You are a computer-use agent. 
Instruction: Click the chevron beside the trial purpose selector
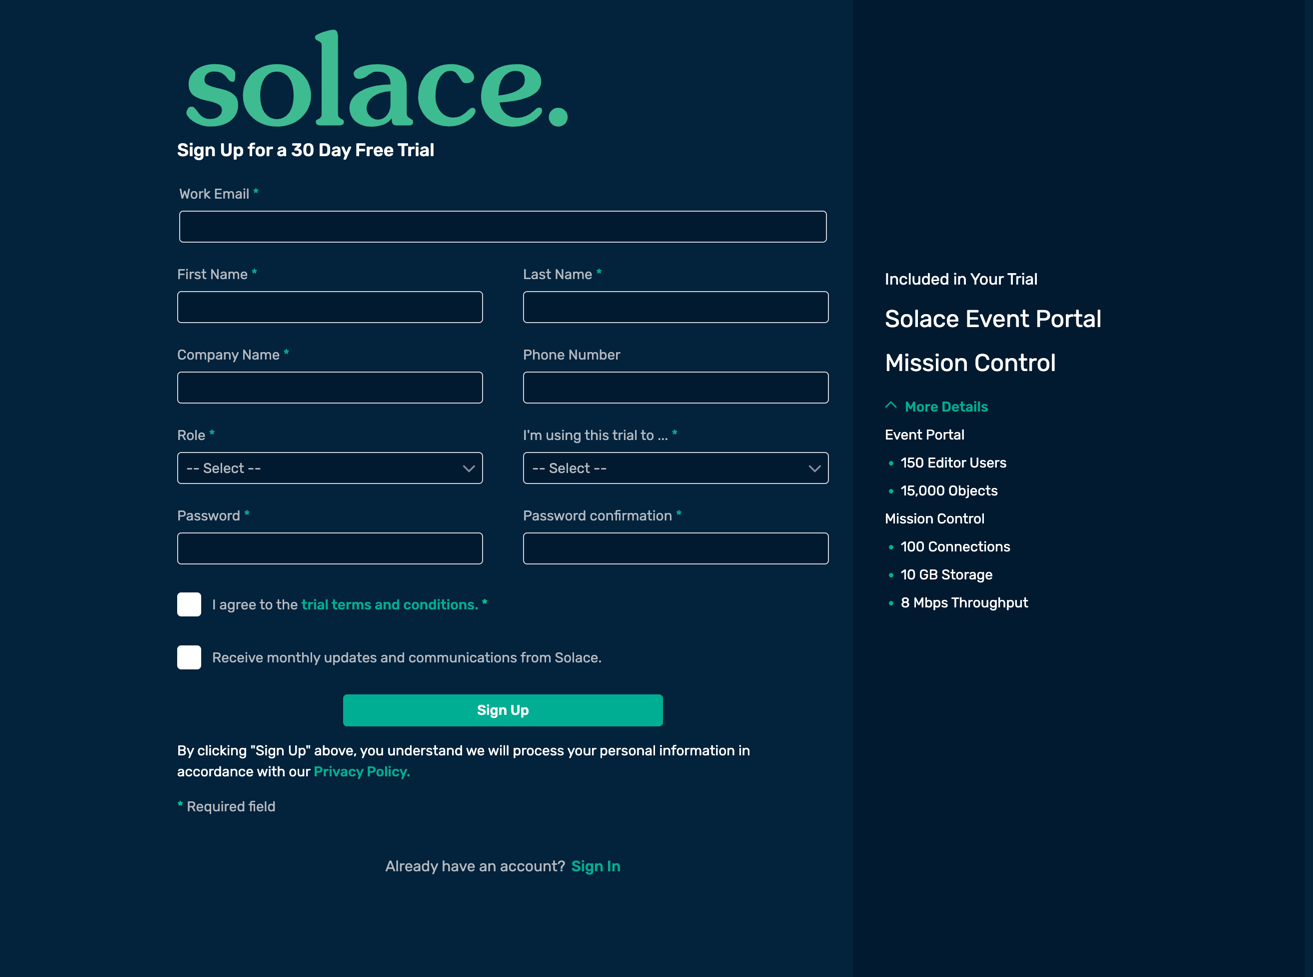(x=814, y=468)
